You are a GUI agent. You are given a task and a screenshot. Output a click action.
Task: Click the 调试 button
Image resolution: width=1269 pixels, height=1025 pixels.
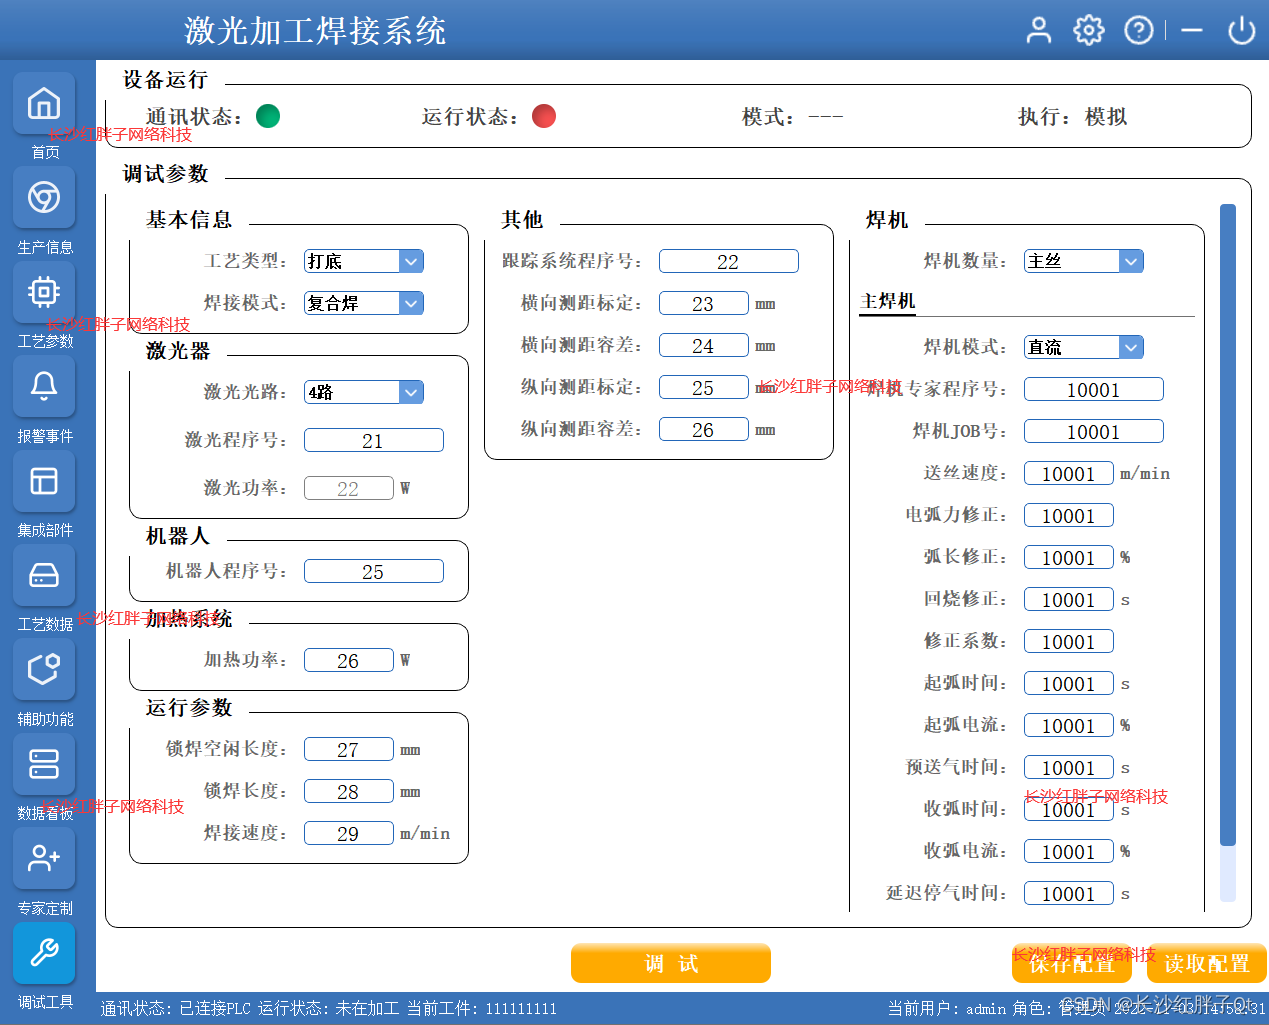(x=671, y=963)
